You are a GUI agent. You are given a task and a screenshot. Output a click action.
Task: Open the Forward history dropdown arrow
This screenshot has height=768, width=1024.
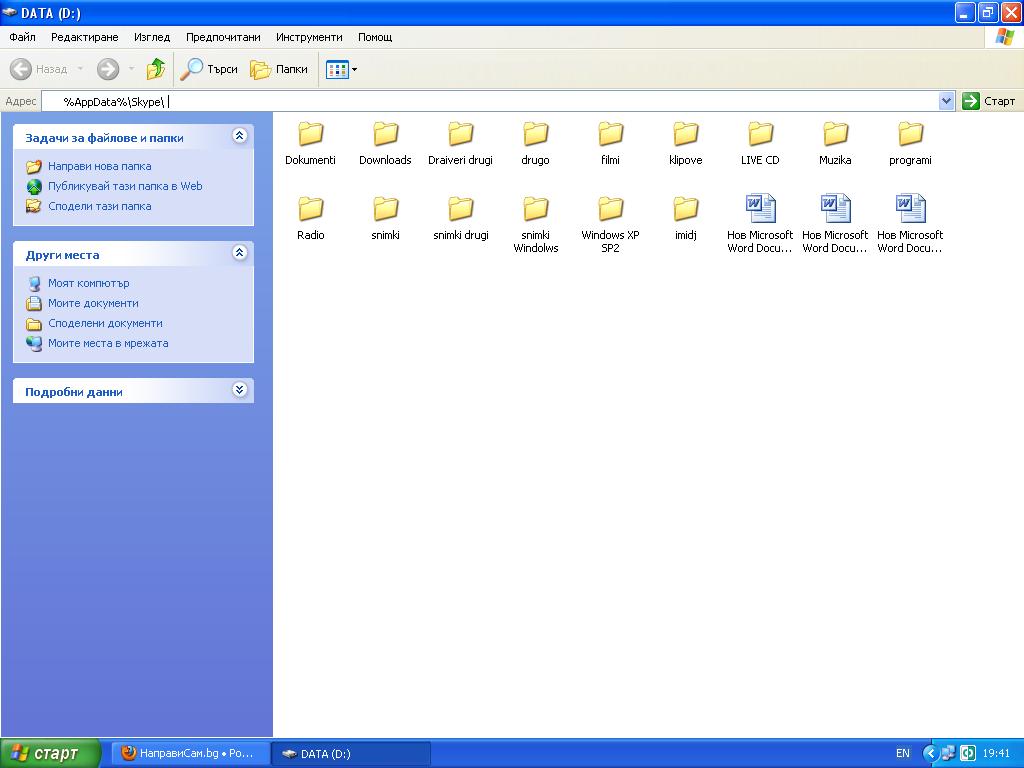[131, 69]
